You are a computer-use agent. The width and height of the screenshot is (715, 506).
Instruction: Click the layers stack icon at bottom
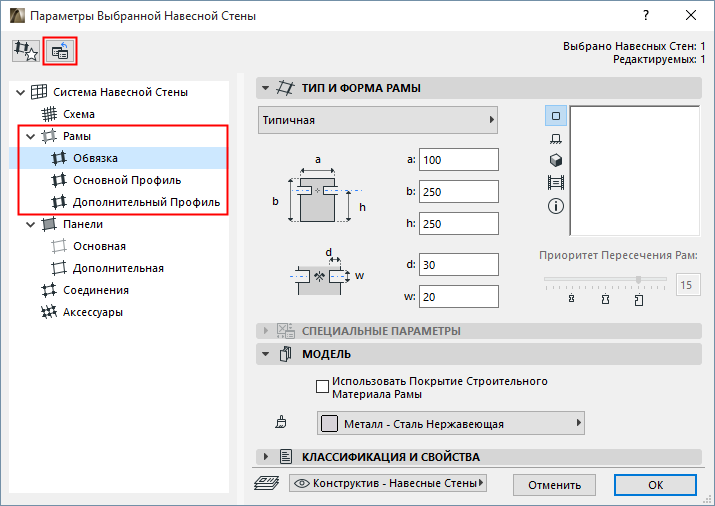point(267,483)
